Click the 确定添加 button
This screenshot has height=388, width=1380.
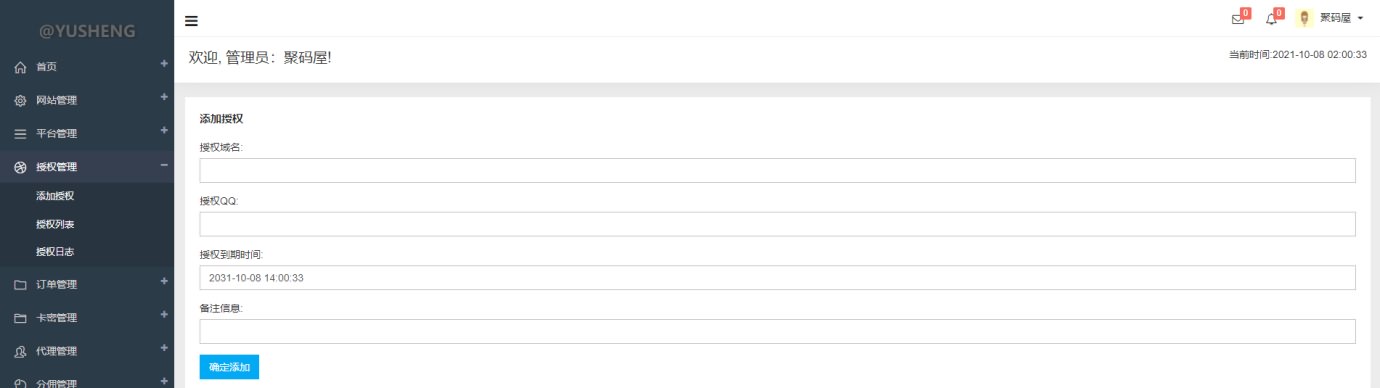click(x=229, y=367)
